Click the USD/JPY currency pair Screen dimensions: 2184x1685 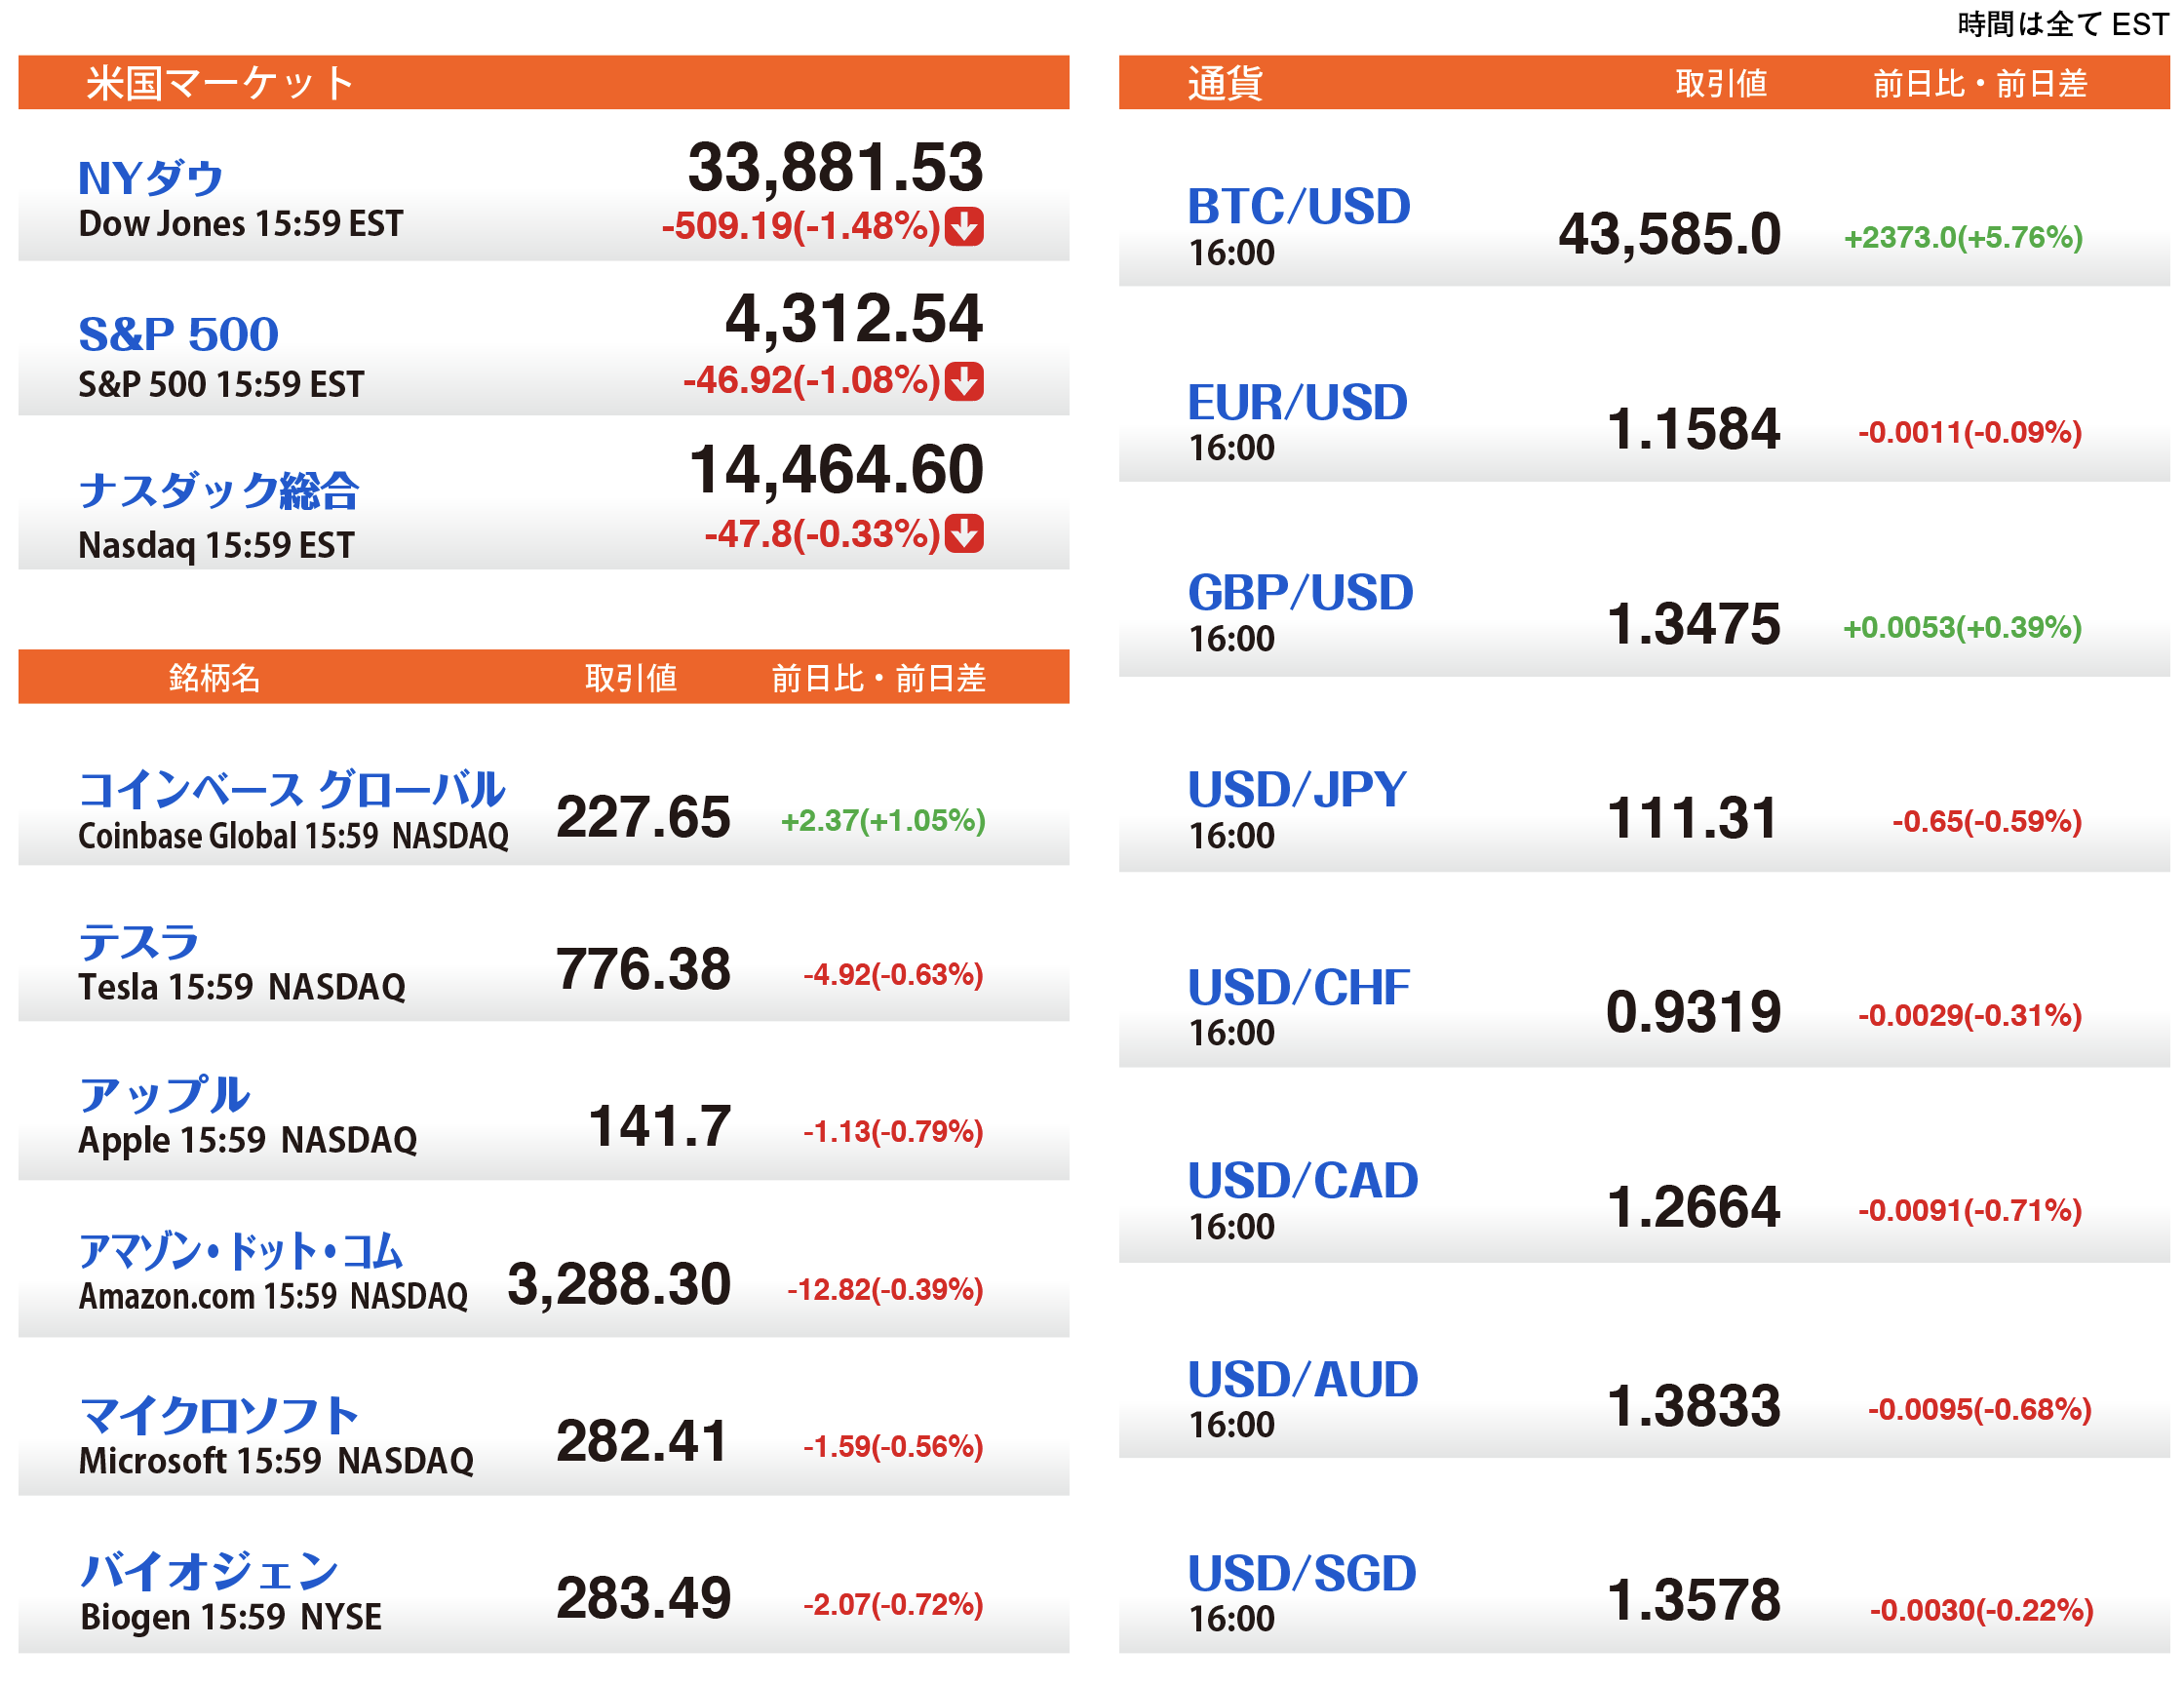coord(1297,790)
